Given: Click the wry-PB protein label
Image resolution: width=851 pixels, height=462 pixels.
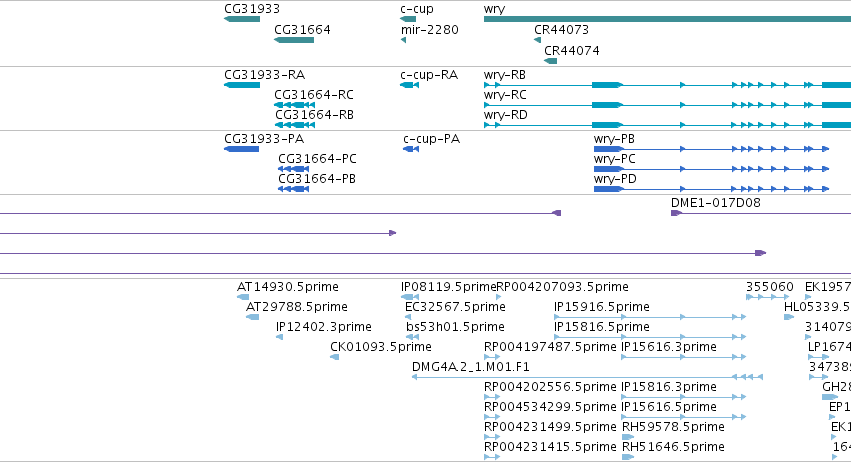Looking at the screenshot, I should click(614, 139).
